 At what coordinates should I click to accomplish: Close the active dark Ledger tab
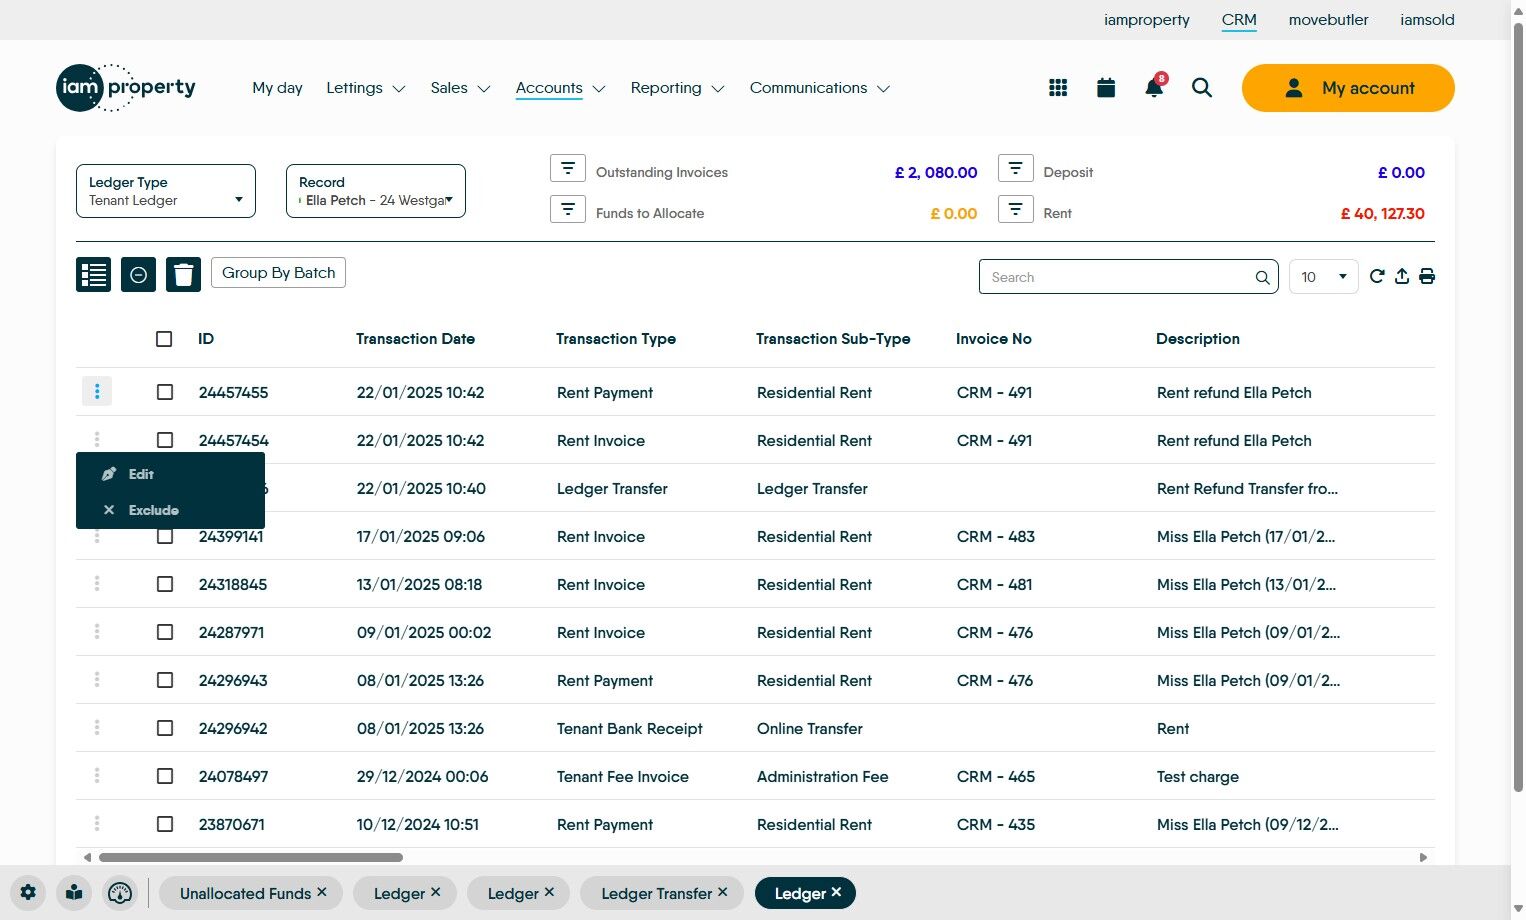[836, 892]
